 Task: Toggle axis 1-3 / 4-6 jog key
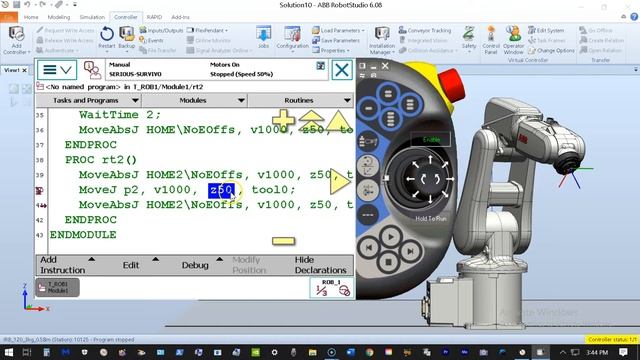coord(368,191)
